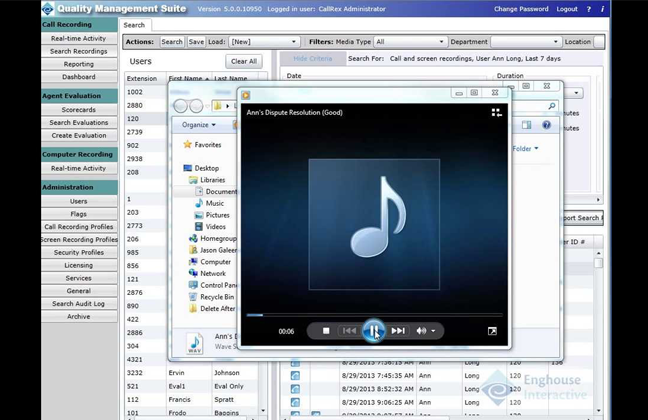Click the playback seek bar

(374, 315)
